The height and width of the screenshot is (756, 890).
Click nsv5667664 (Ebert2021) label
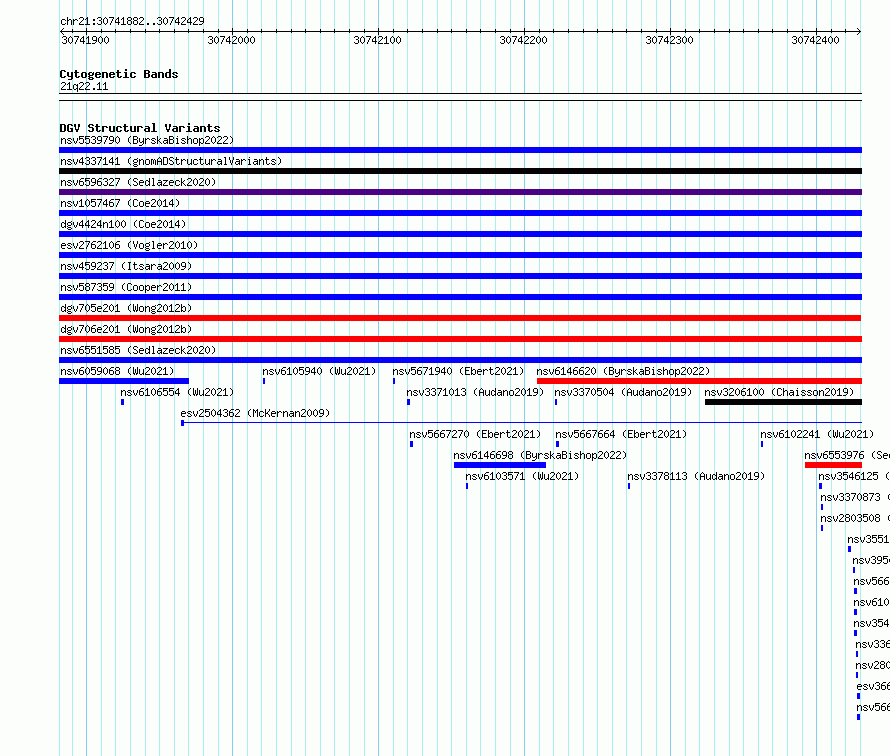(x=621, y=434)
